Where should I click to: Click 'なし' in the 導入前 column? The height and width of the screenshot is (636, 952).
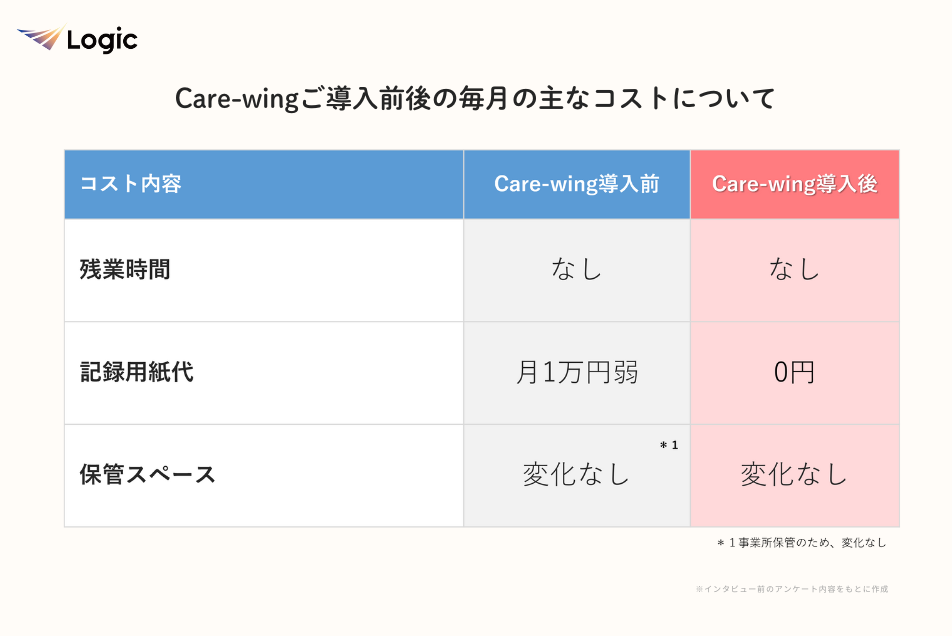pyautogui.click(x=577, y=270)
